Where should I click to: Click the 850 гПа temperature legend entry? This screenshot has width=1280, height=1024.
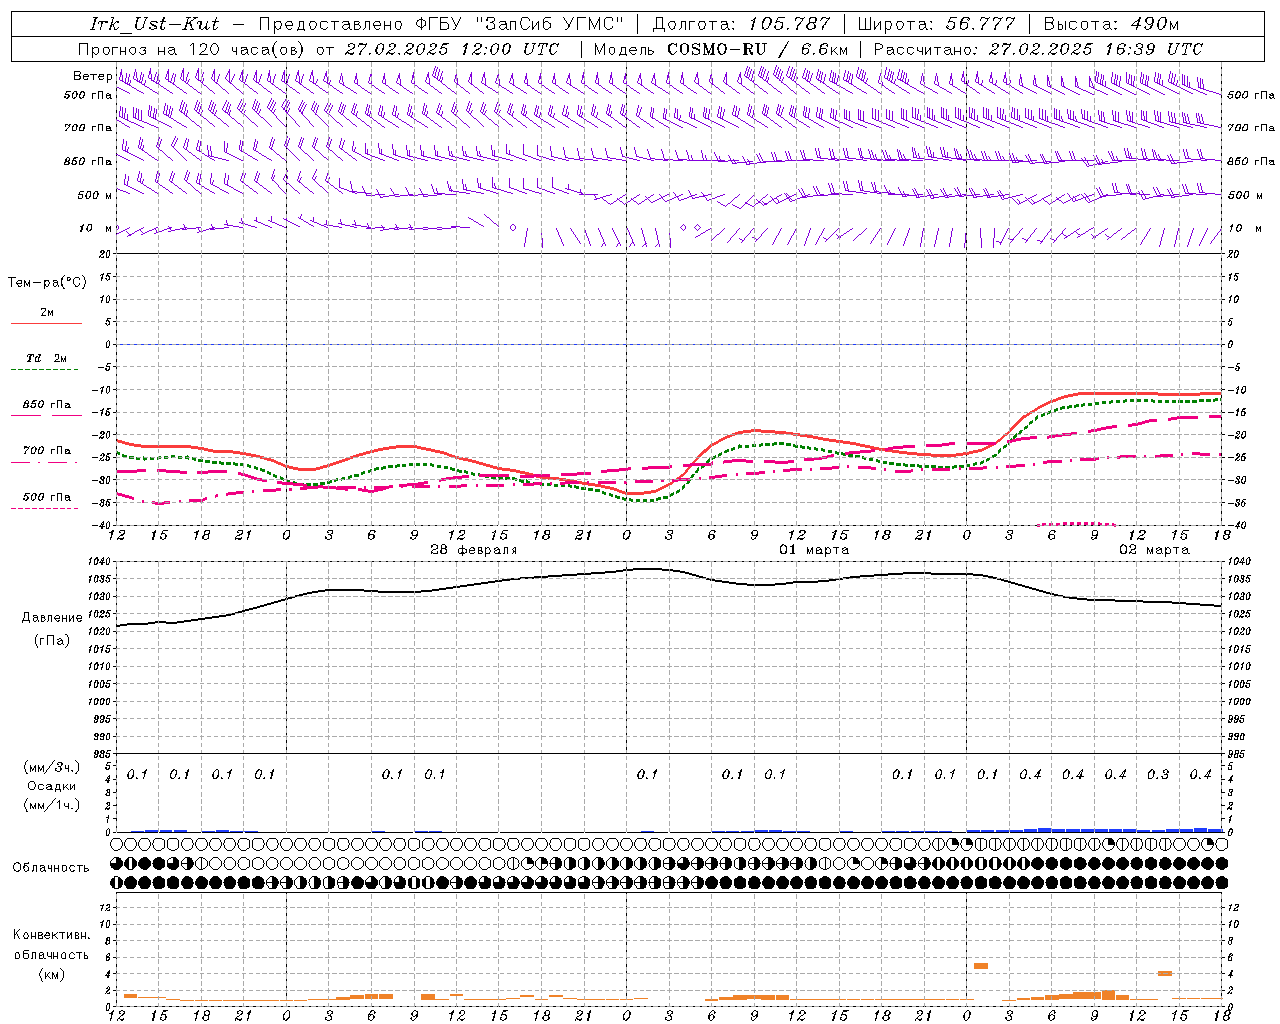click(47, 405)
